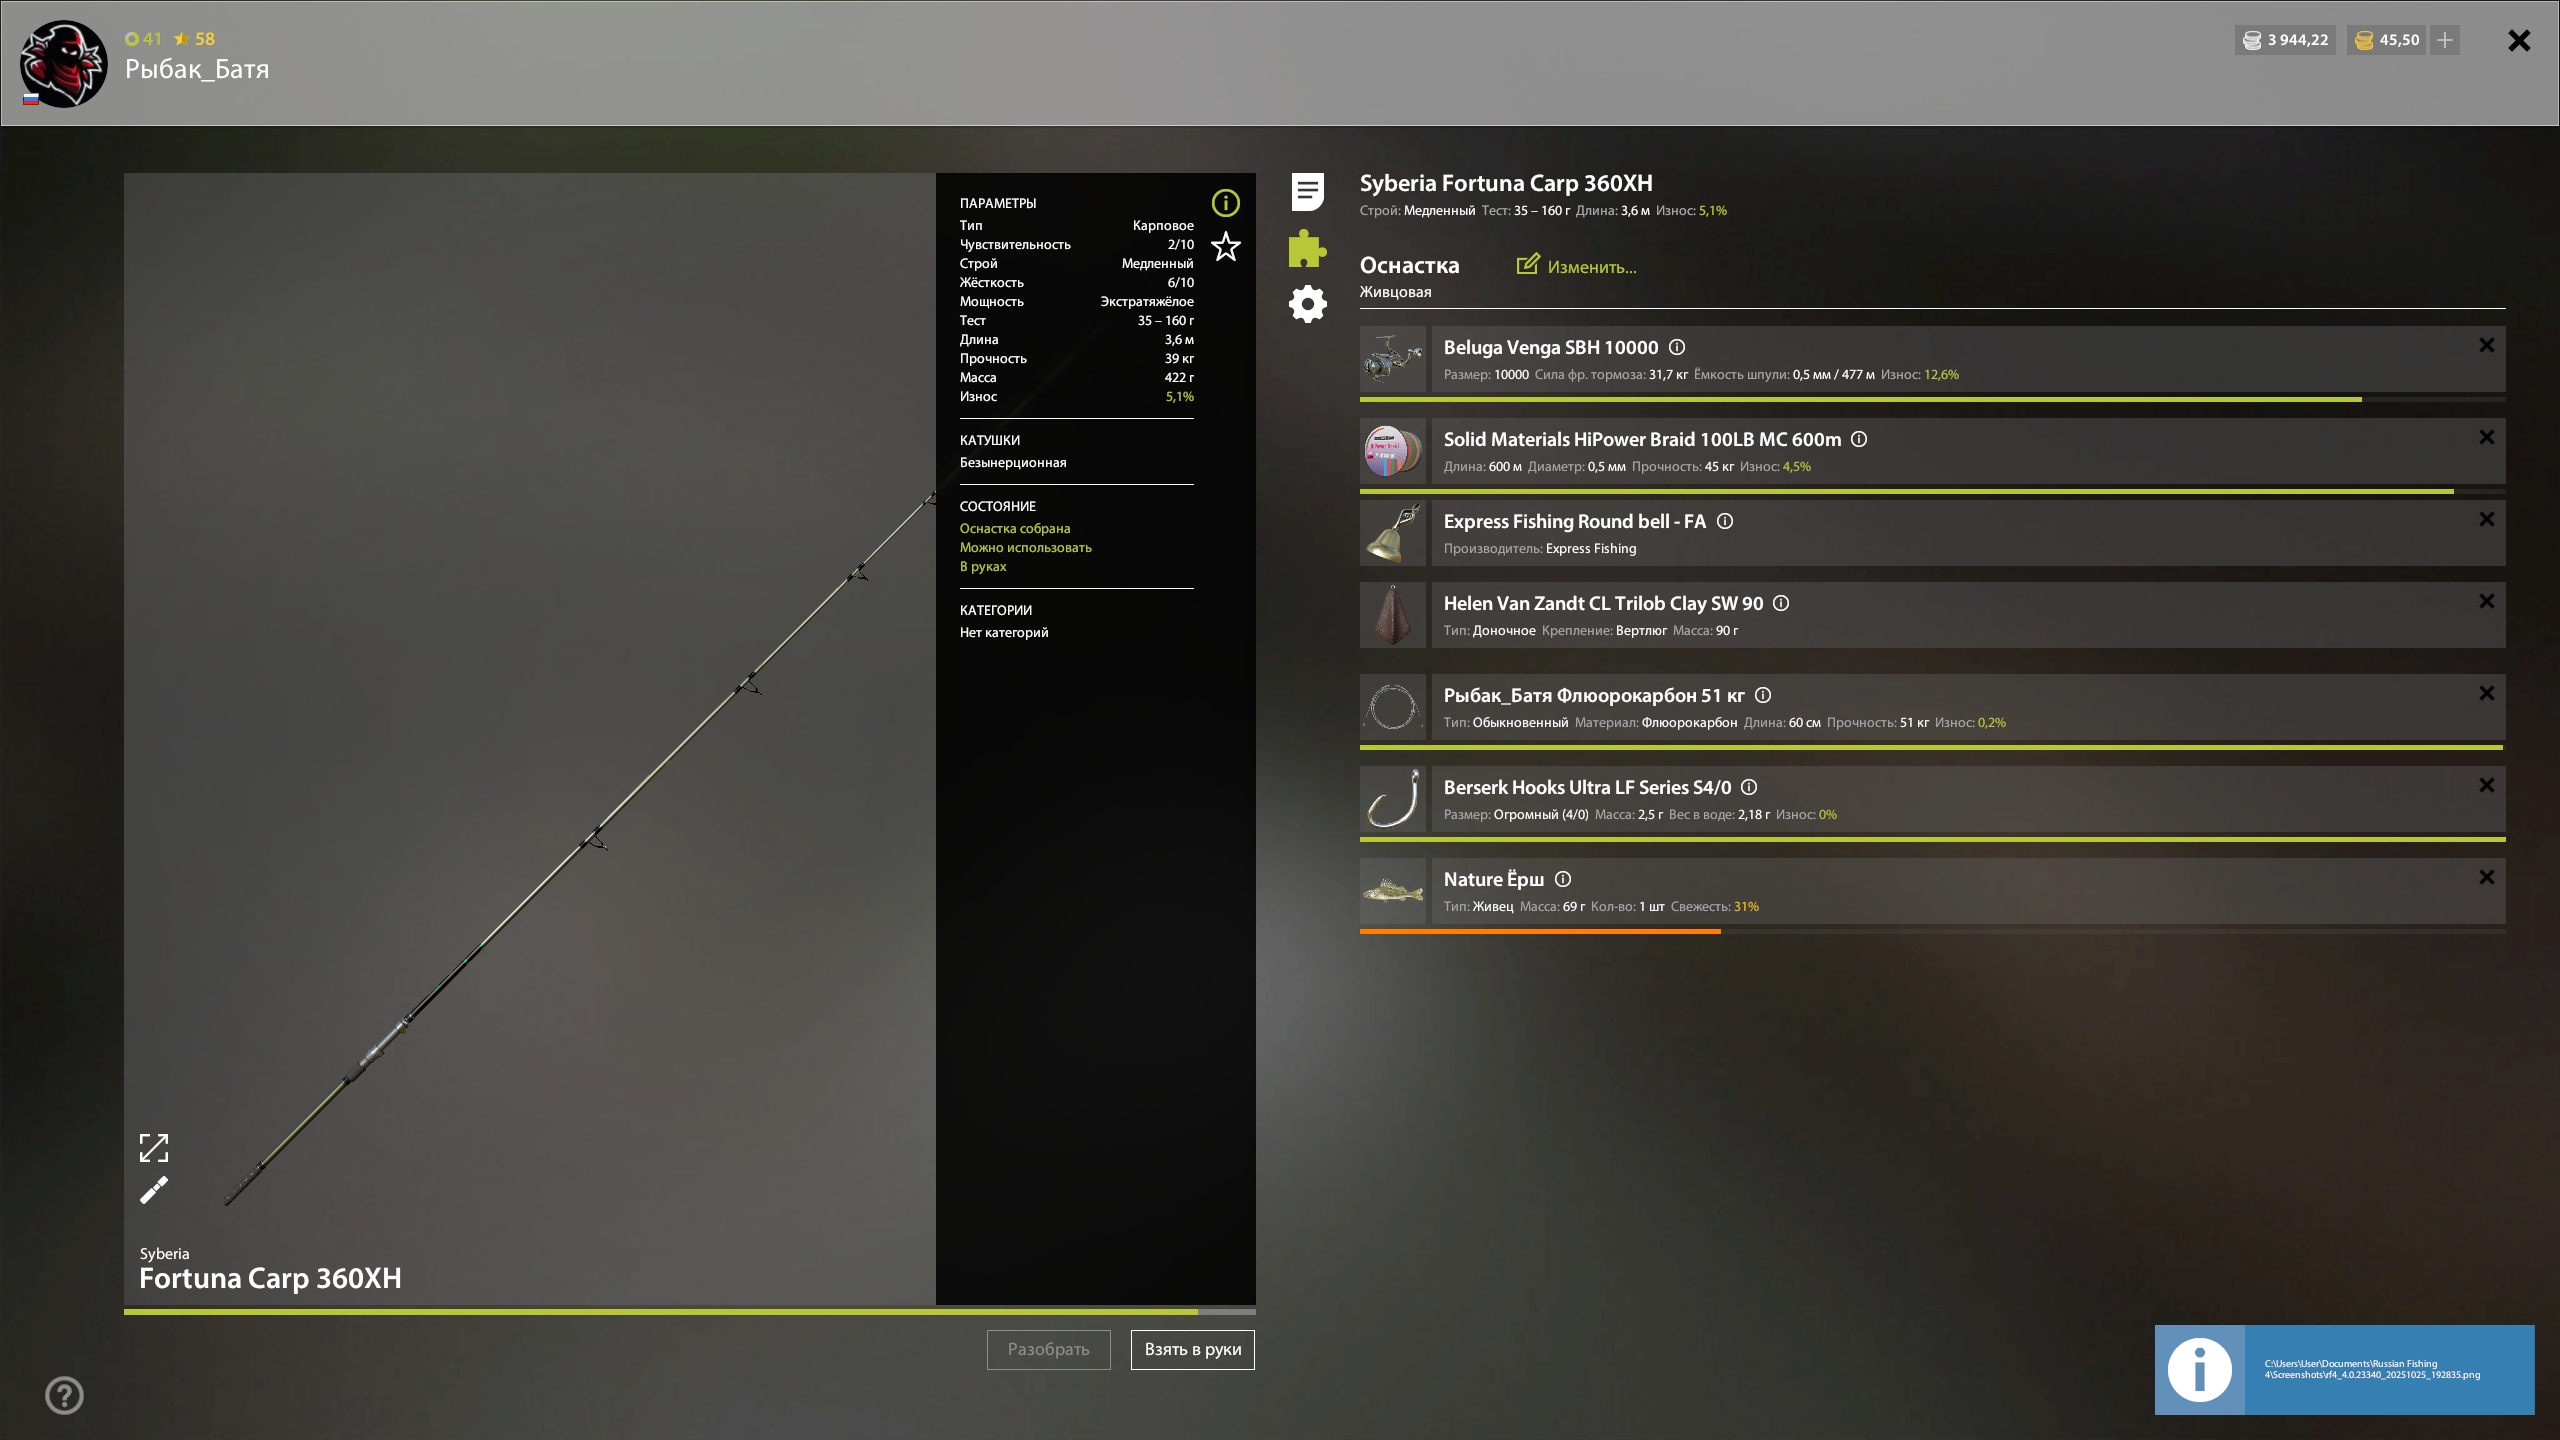
Task: Show info for Beluga Venga SBH 10000
Action: [x=1677, y=347]
